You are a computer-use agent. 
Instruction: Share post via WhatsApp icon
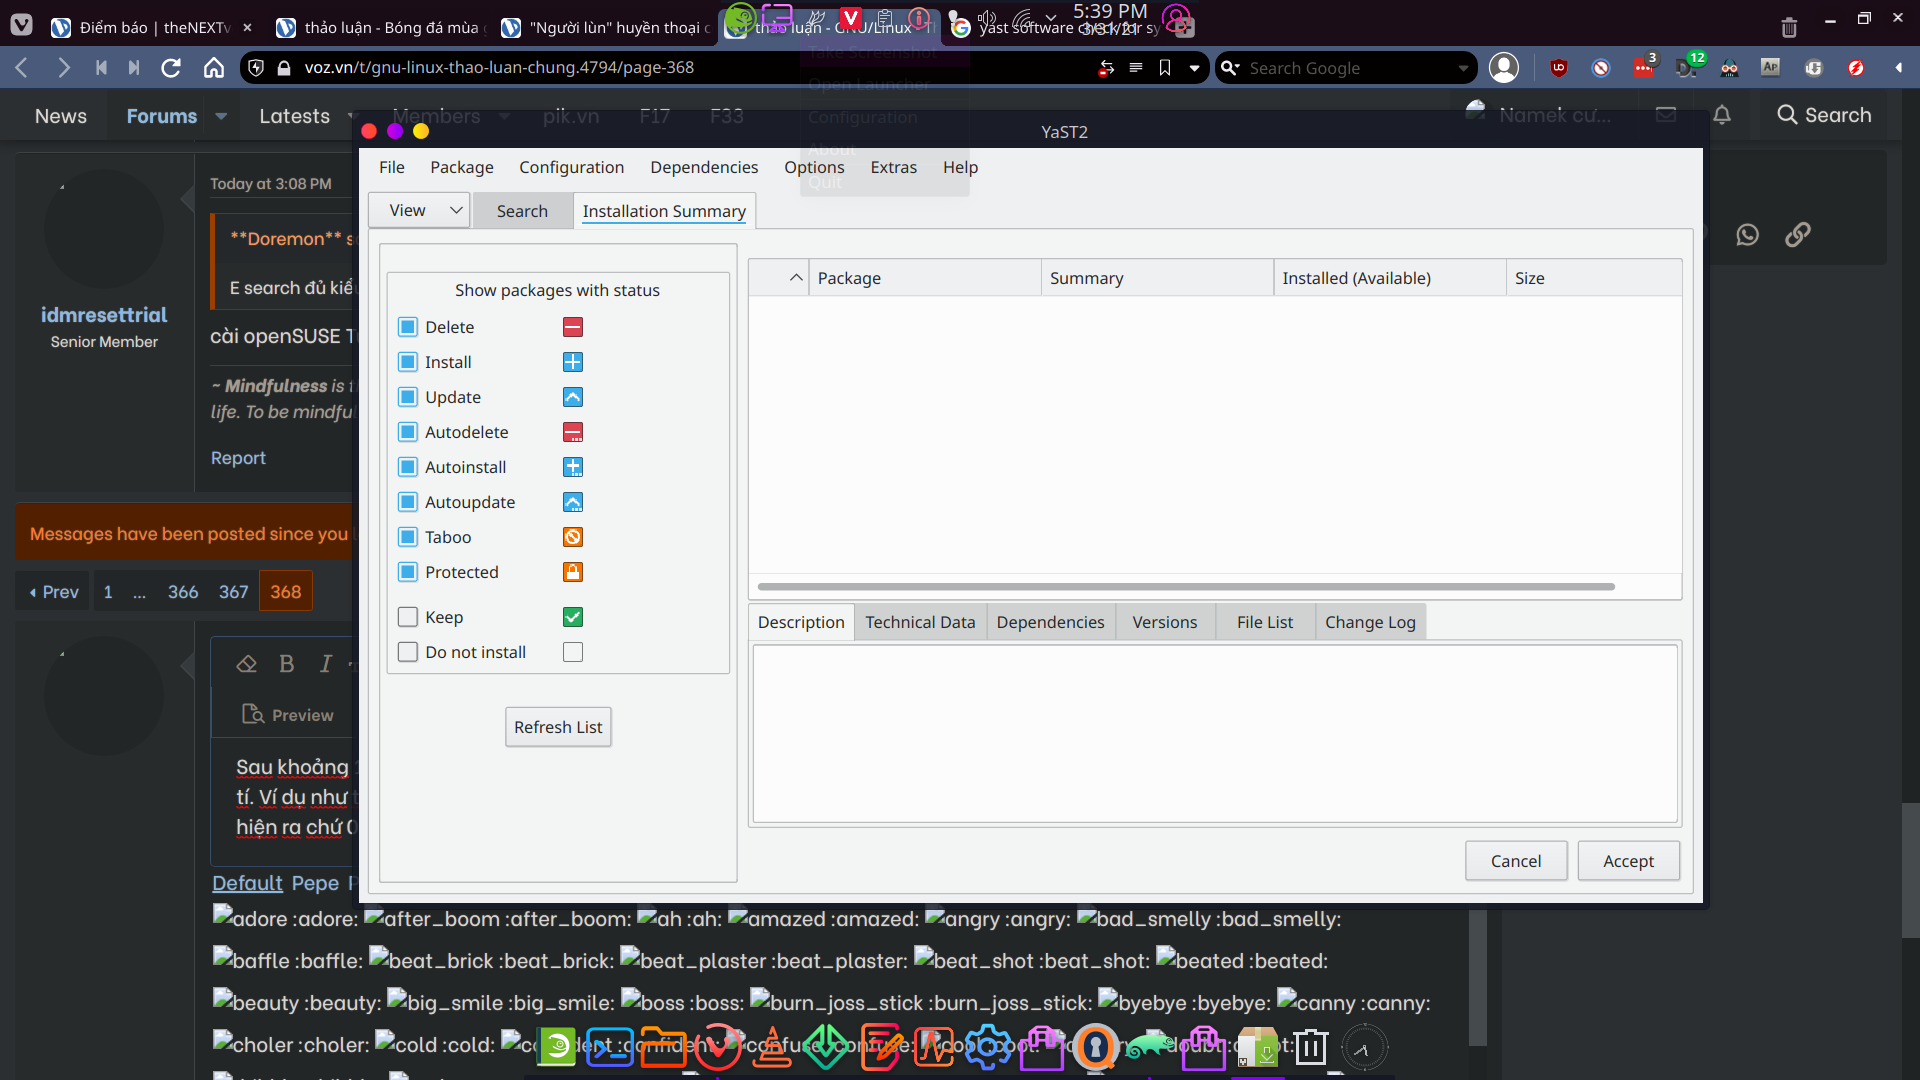coord(1747,234)
